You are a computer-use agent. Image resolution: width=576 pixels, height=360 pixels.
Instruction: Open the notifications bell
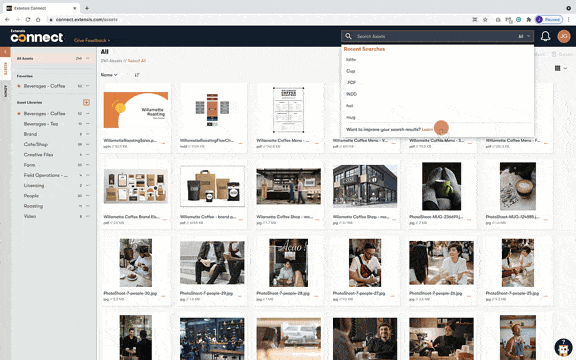pos(545,36)
